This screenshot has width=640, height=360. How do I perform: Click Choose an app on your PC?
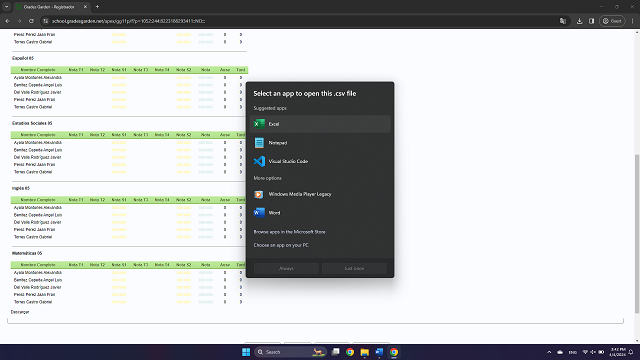pyautogui.click(x=281, y=245)
